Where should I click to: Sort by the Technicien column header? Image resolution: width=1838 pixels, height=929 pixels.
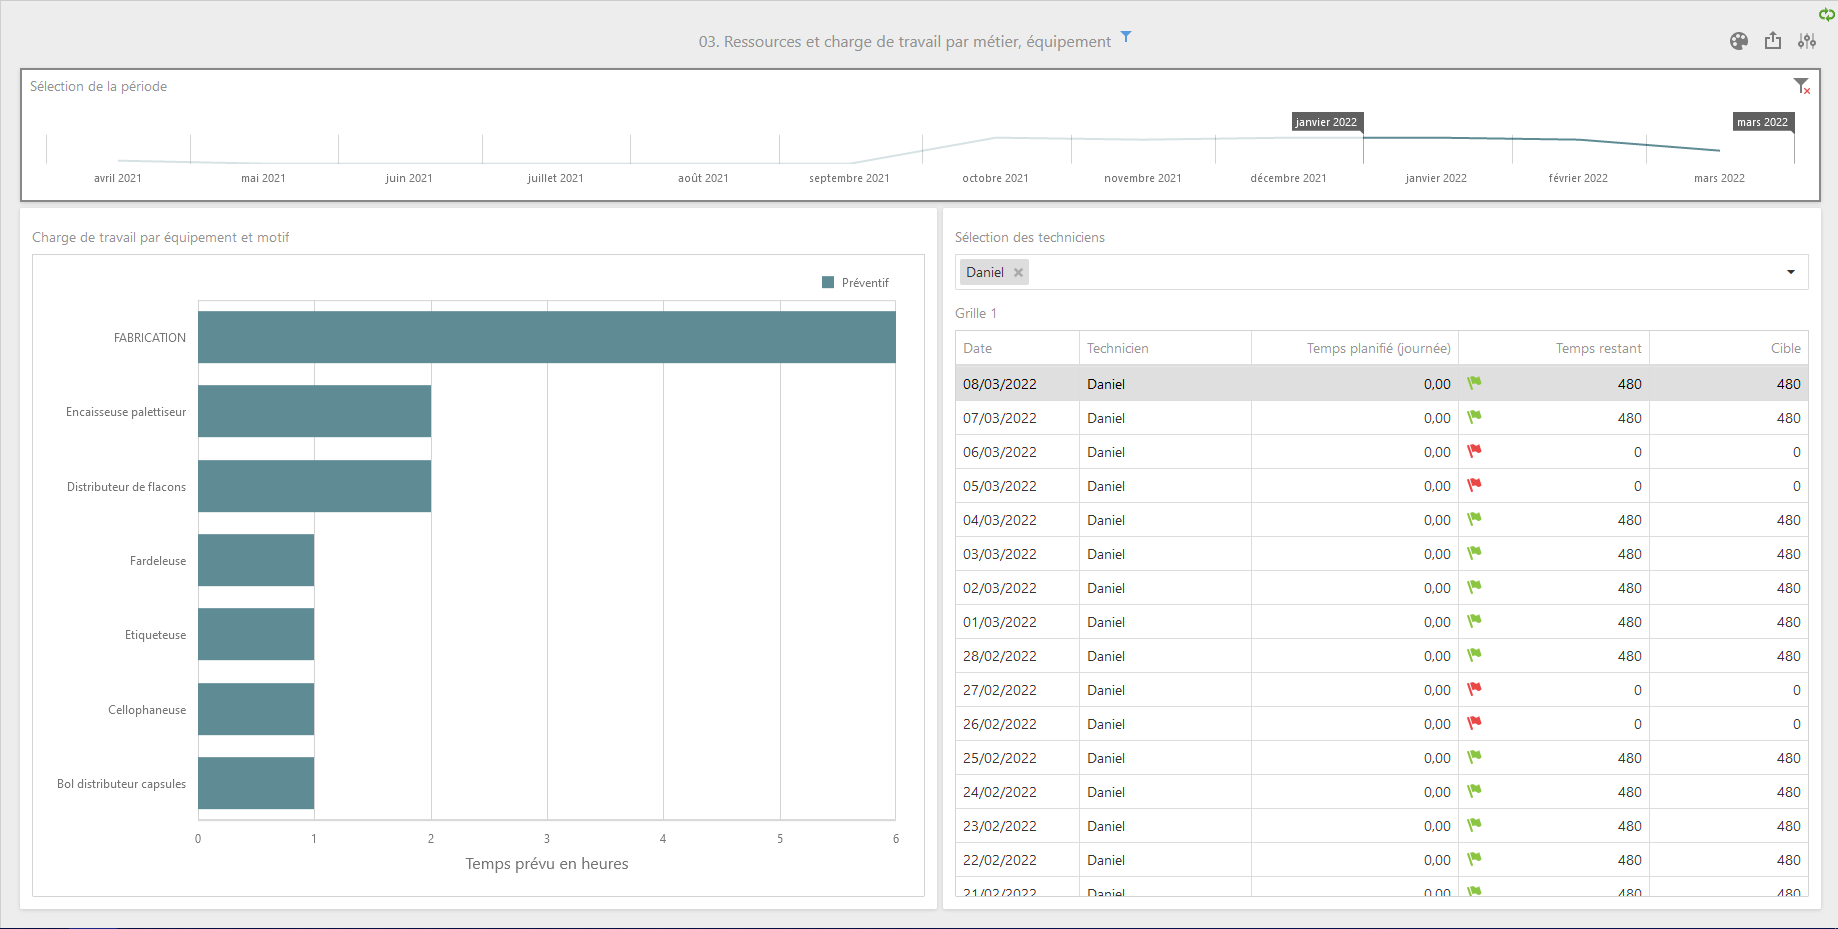(x=1165, y=348)
